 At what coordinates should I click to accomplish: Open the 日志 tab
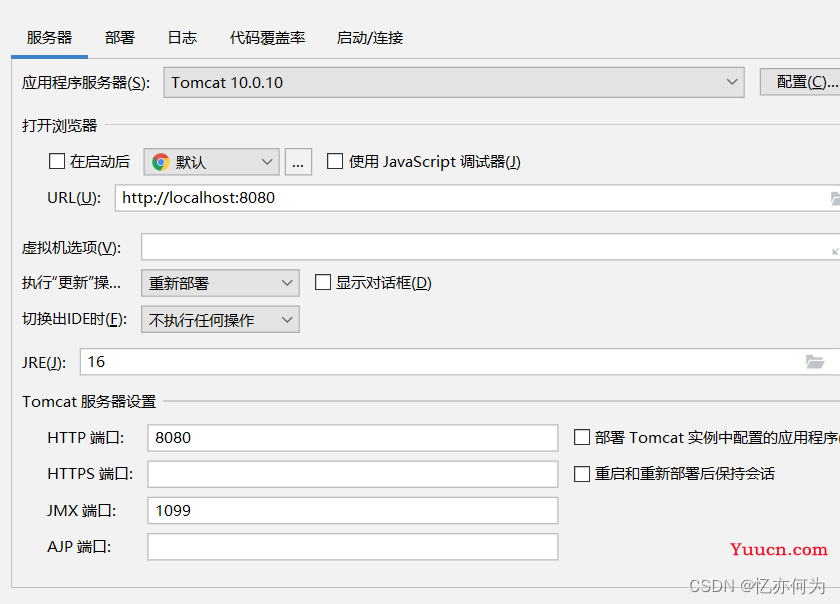tap(182, 38)
